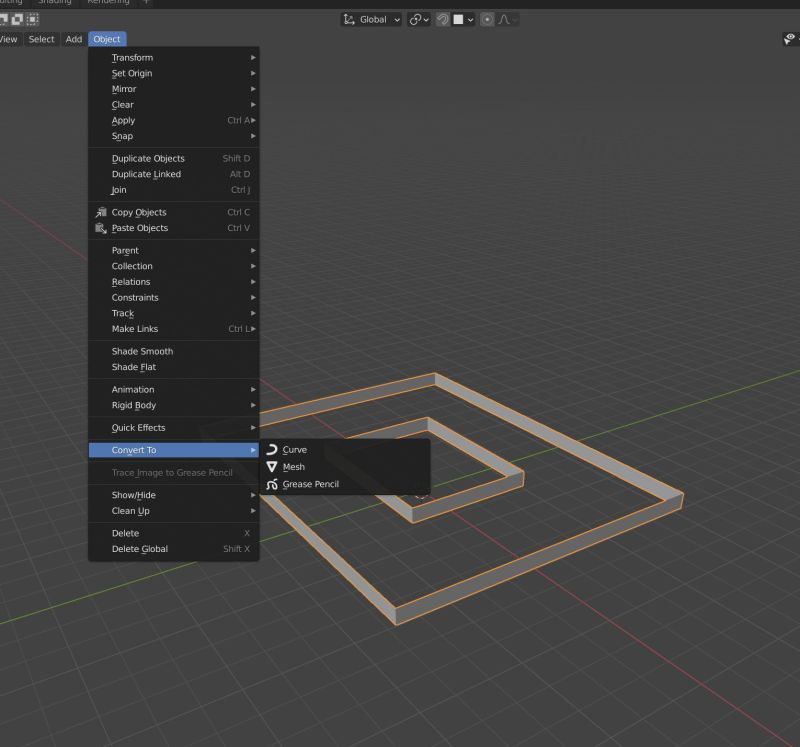
Task: Click the Copy Objects clipboard icon
Action: pos(101,212)
